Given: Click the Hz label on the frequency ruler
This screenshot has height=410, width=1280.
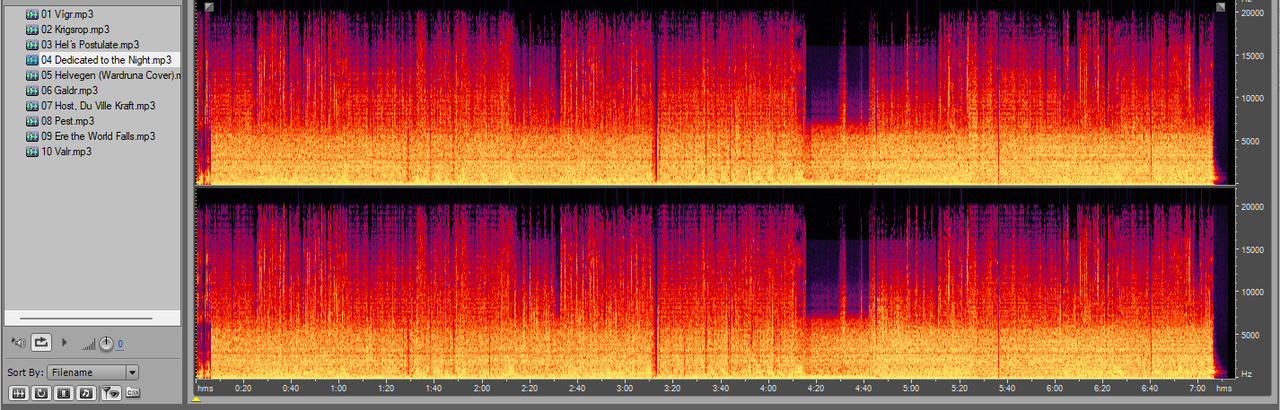Looking at the screenshot, I should tap(1246, 373).
